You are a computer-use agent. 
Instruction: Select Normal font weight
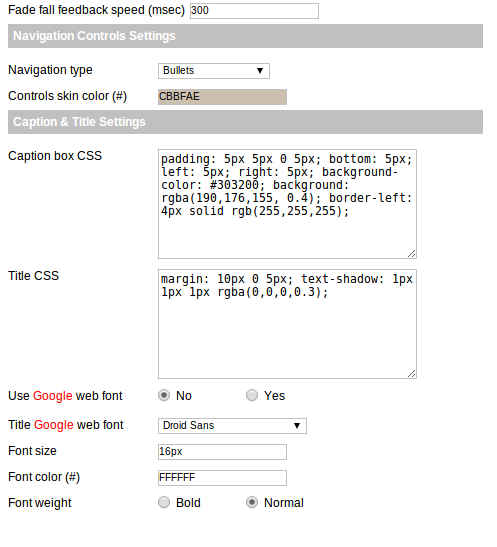click(252, 502)
